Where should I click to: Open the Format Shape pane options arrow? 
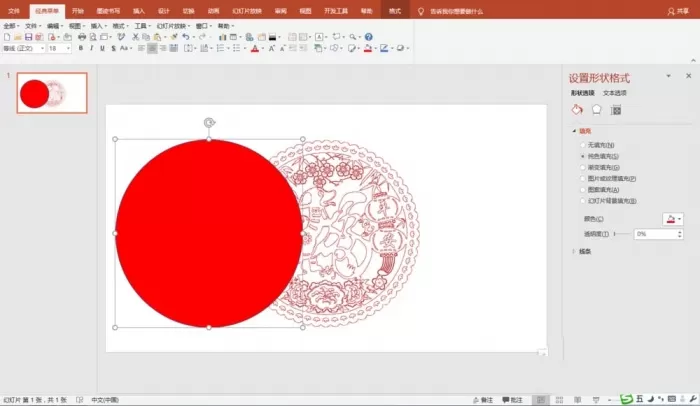[x=668, y=76]
